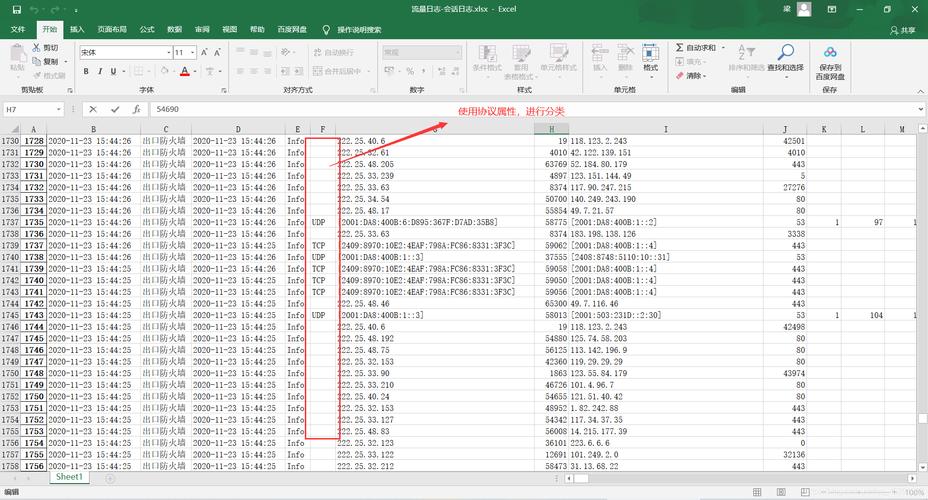Switch to the Formulas (公式) tab
The width and height of the screenshot is (928, 500).
point(147,30)
